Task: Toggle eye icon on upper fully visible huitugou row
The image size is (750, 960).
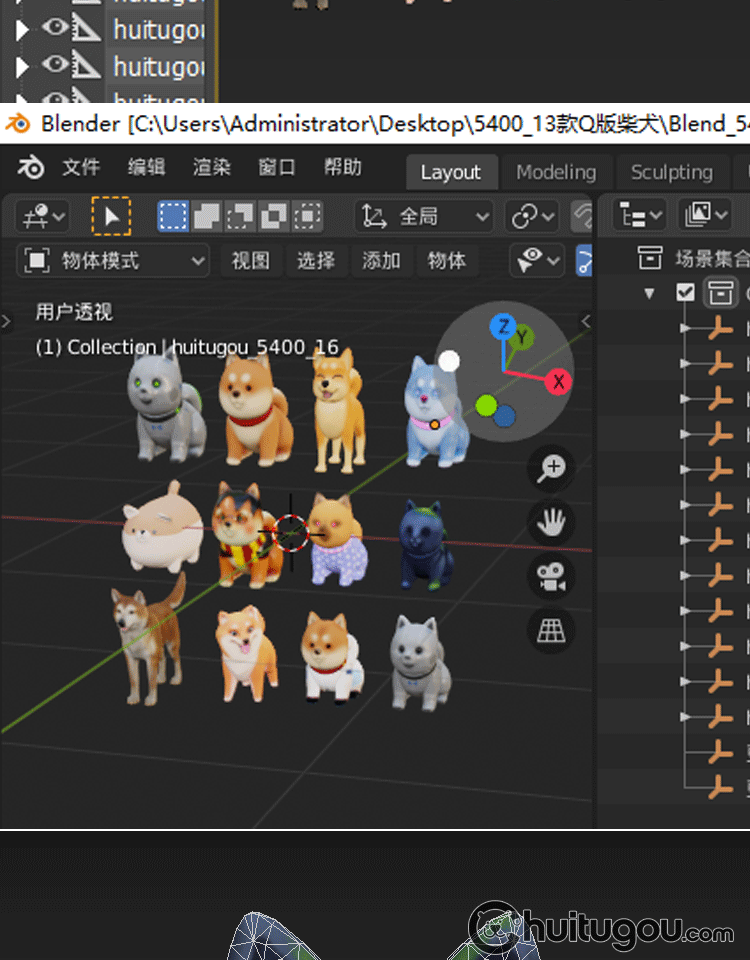Action: (x=55, y=29)
